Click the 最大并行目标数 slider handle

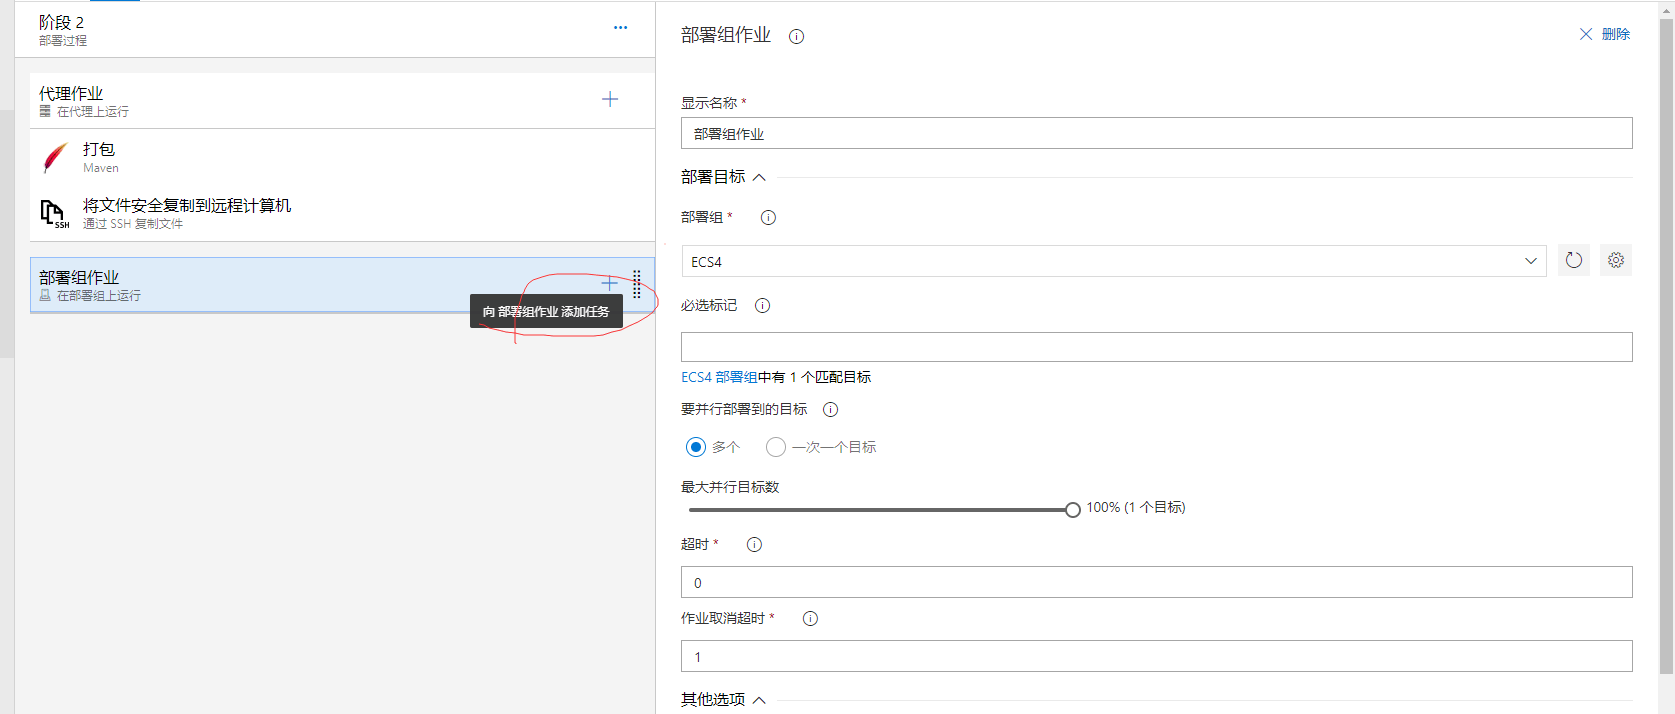coord(1073,510)
